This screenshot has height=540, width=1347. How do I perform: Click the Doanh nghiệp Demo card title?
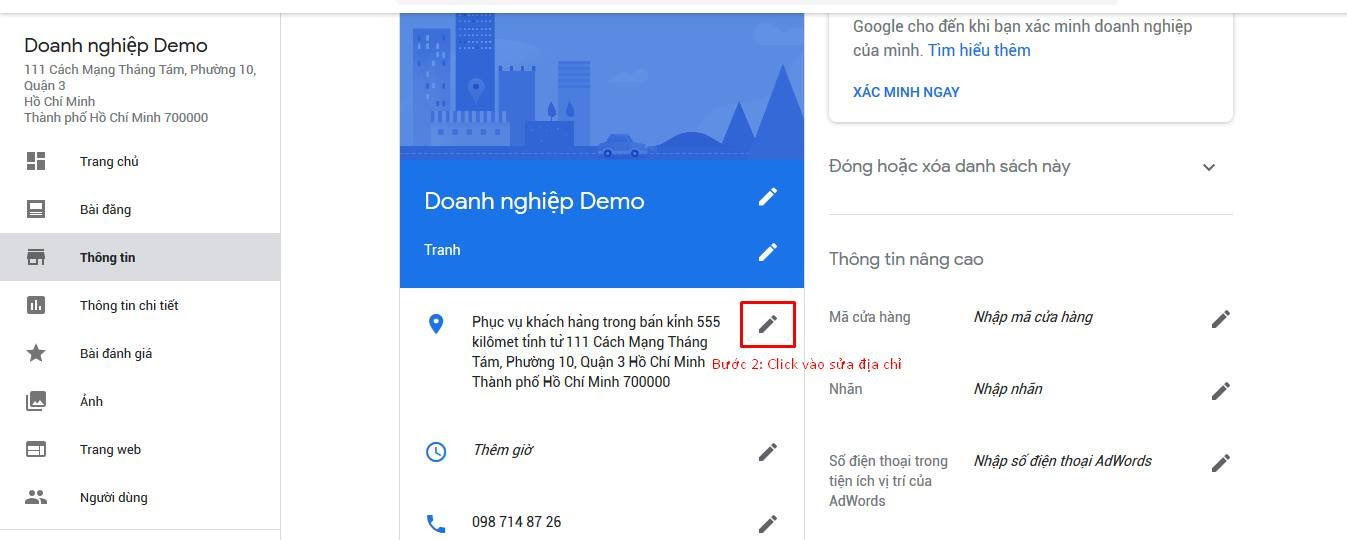(x=534, y=201)
